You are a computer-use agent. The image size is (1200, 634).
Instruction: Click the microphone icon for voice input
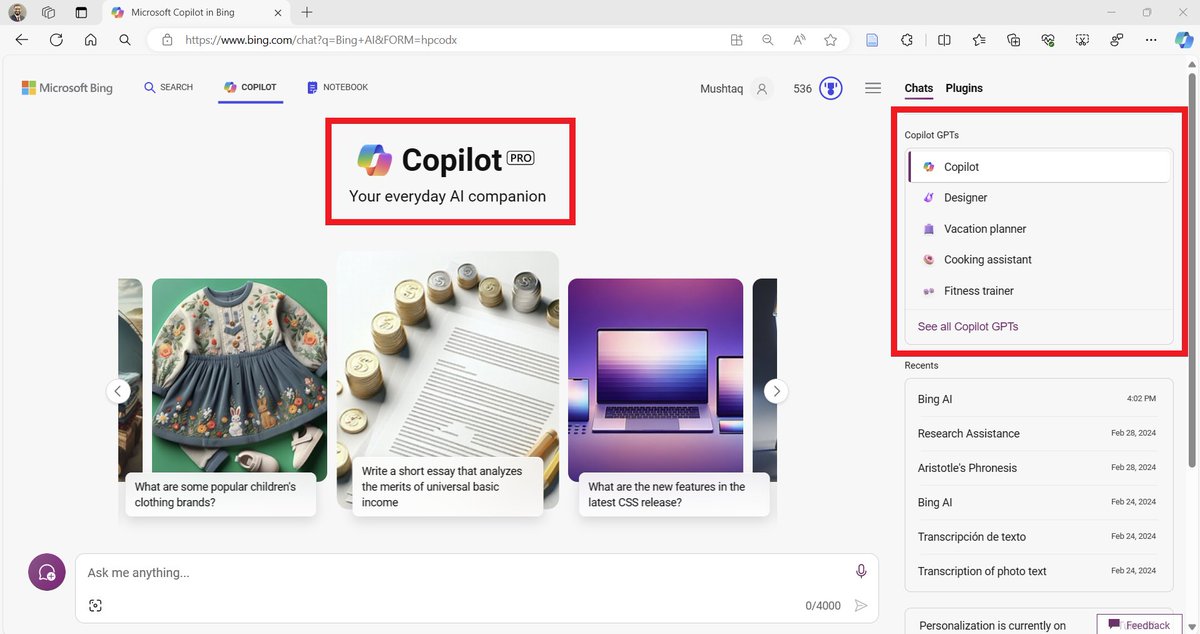[x=861, y=570]
